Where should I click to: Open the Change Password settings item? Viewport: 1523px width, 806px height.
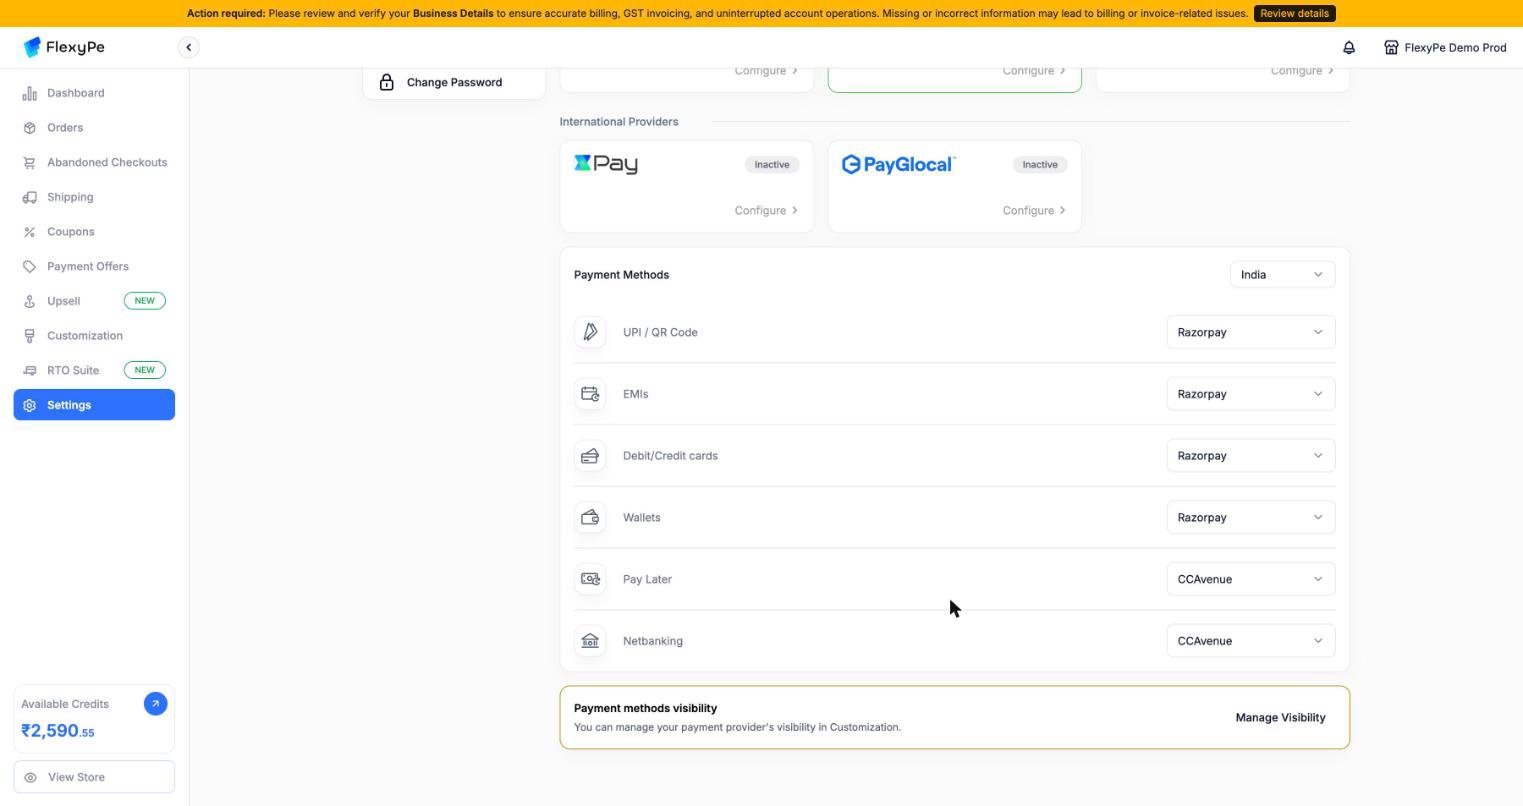454,82
